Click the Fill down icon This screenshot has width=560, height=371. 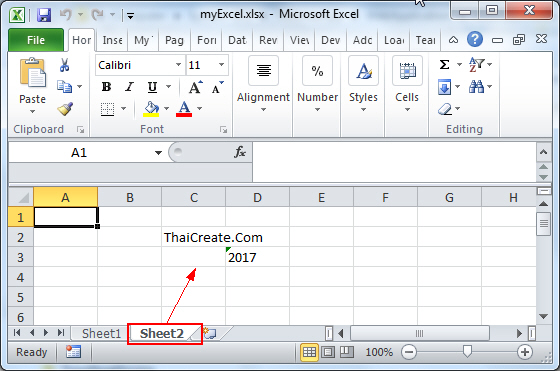coord(444,87)
